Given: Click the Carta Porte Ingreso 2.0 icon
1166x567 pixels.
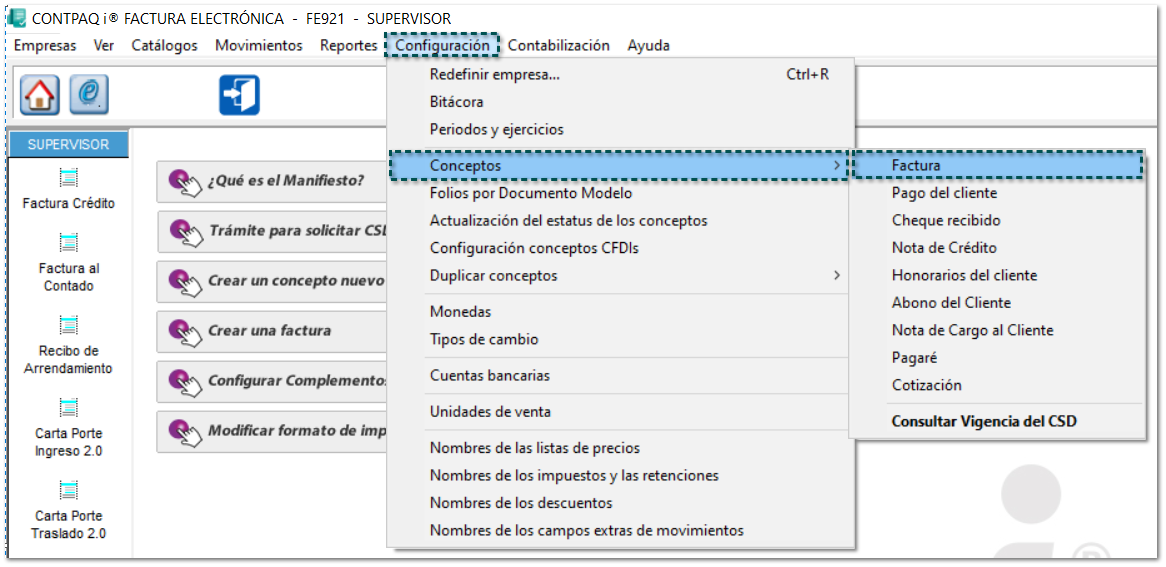Looking at the screenshot, I should [69, 408].
